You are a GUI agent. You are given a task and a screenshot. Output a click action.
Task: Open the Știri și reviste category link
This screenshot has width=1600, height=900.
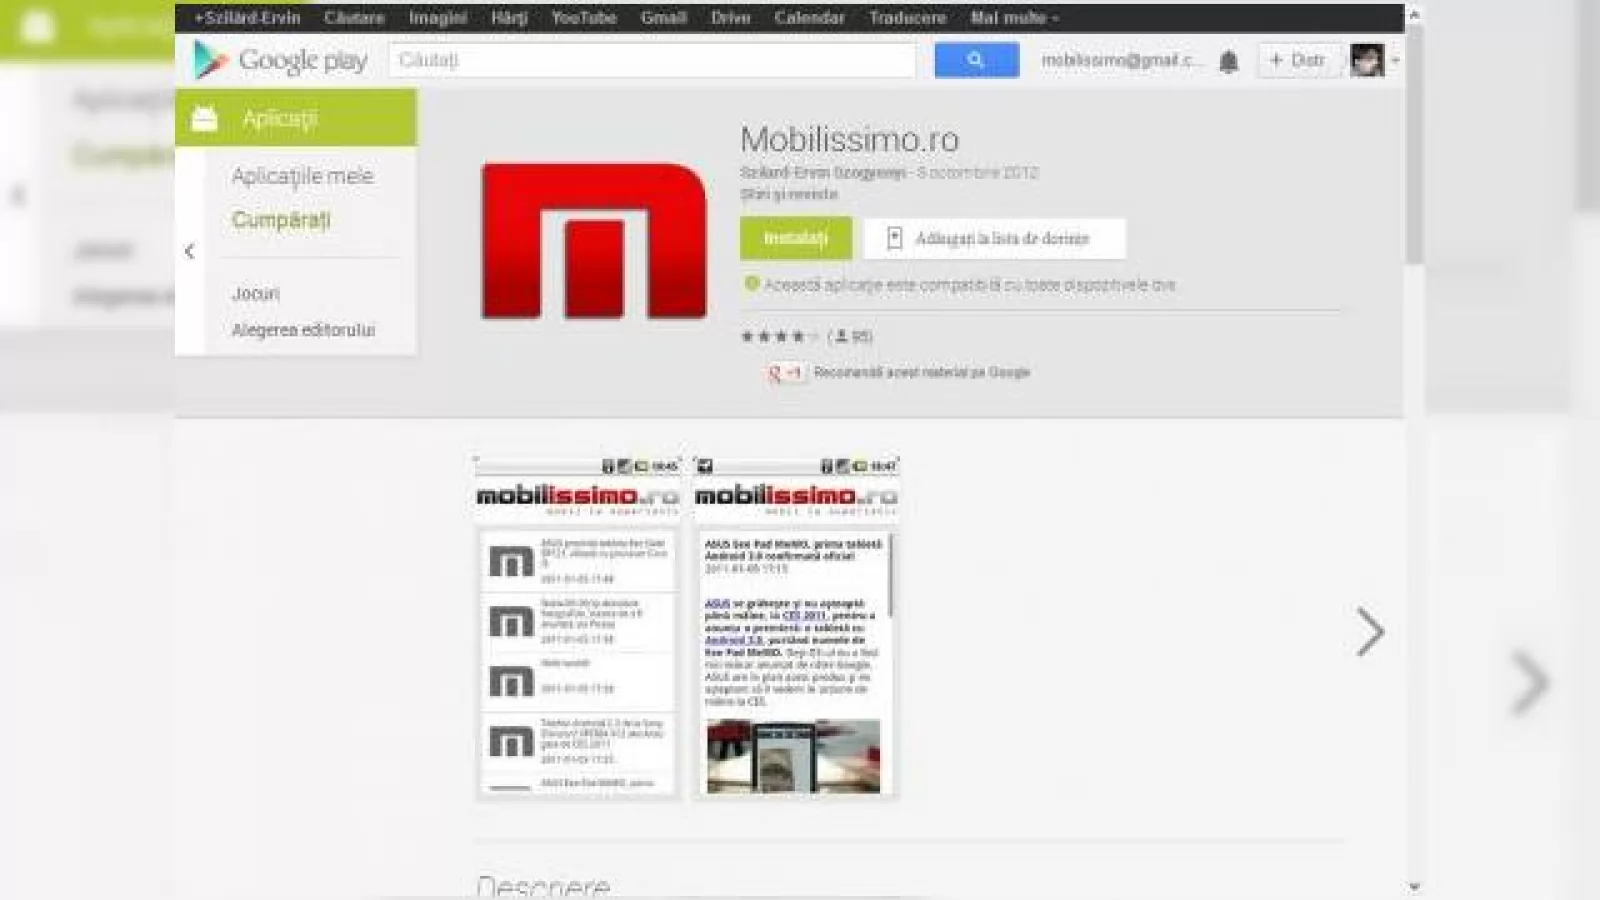tap(789, 194)
